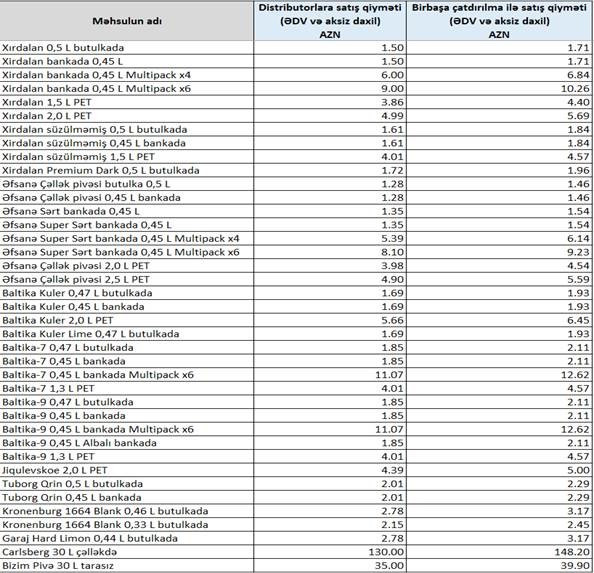Viewport: 594px width, 573px height.
Task: Click the 'Xırdalan 1,5 L PET' cell
Action: [127, 102]
